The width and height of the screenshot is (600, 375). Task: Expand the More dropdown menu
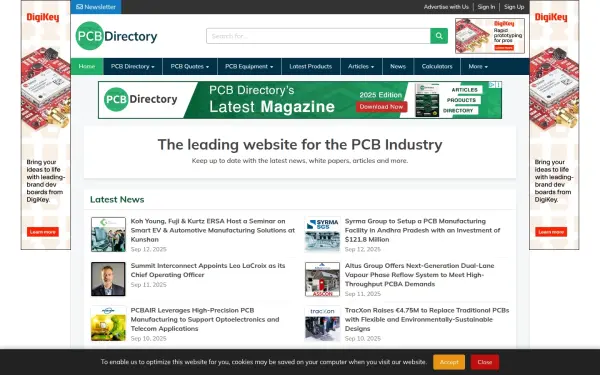[x=478, y=67]
